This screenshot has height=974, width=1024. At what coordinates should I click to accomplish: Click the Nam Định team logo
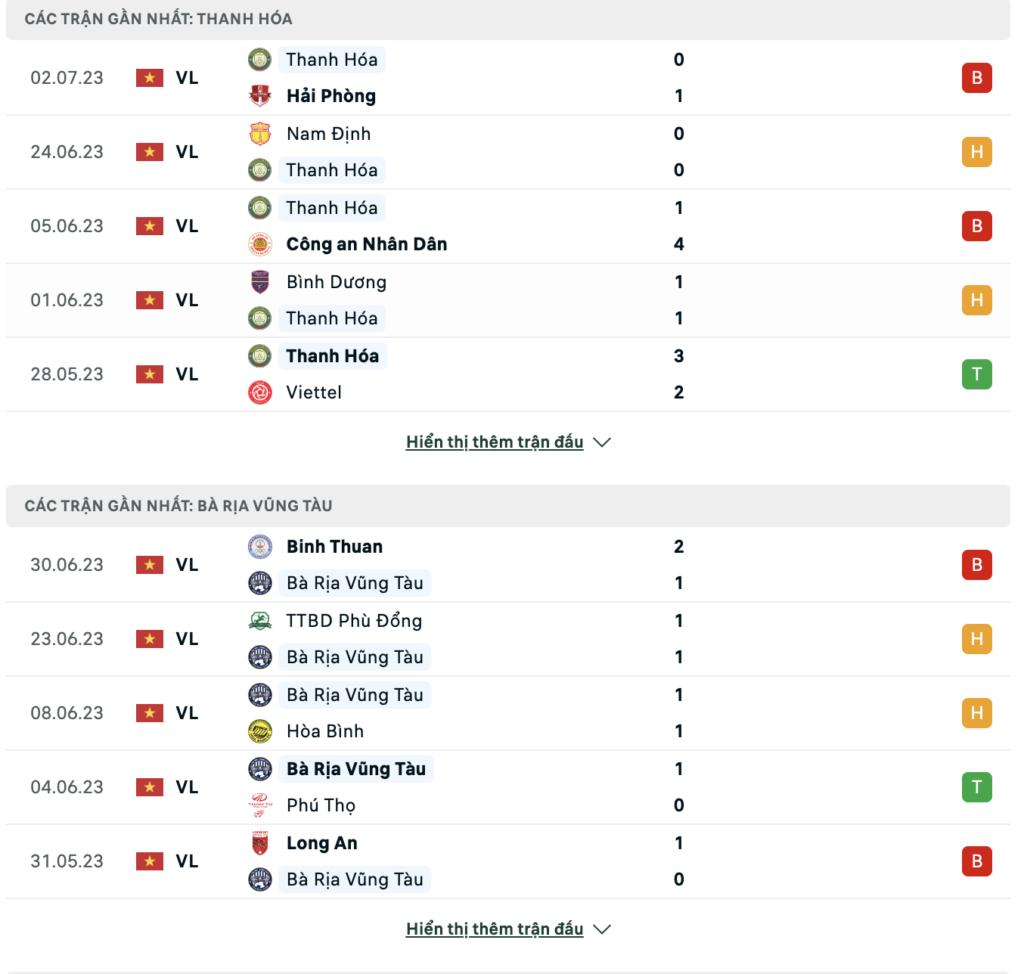click(x=260, y=133)
